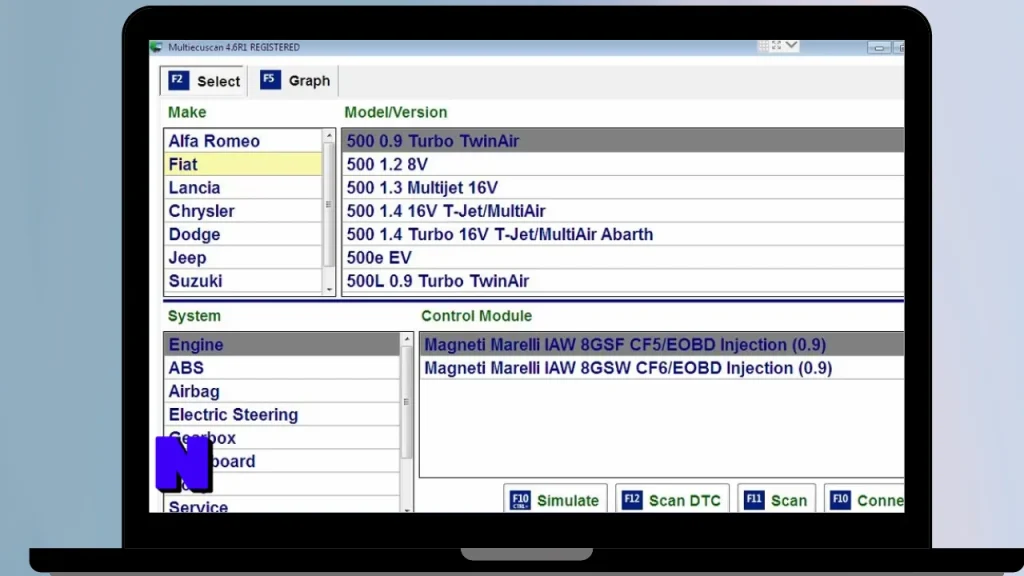
Task: Click the Make list scrollbar thumb
Action: (329, 204)
